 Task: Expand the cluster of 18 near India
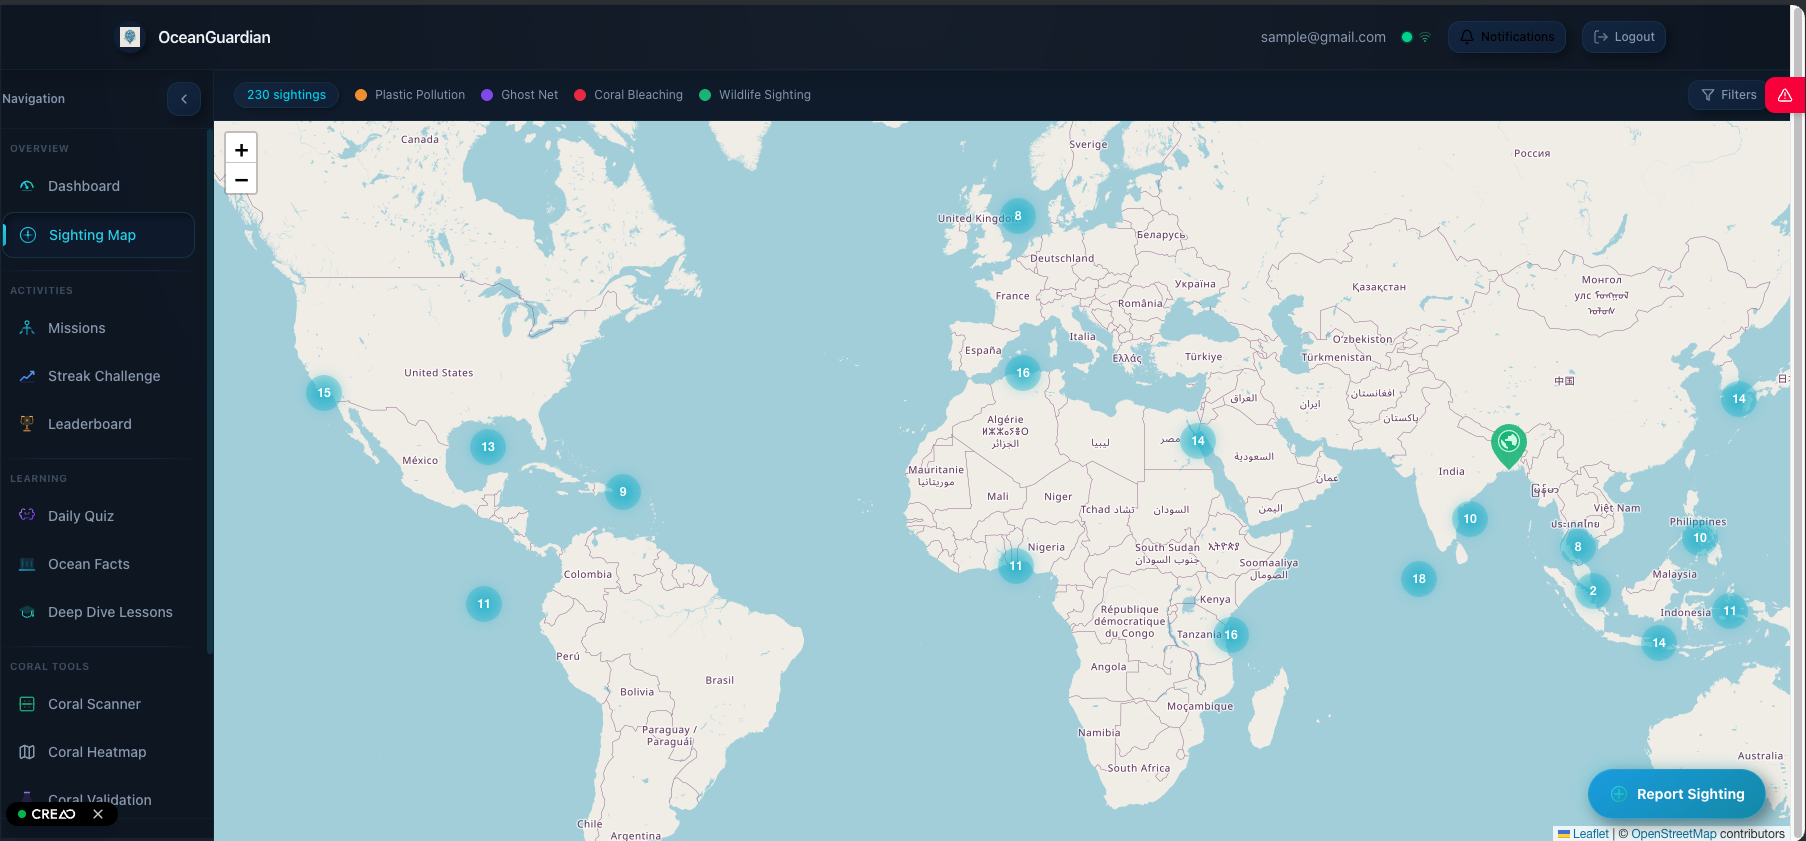pyautogui.click(x=1419, y=579)
